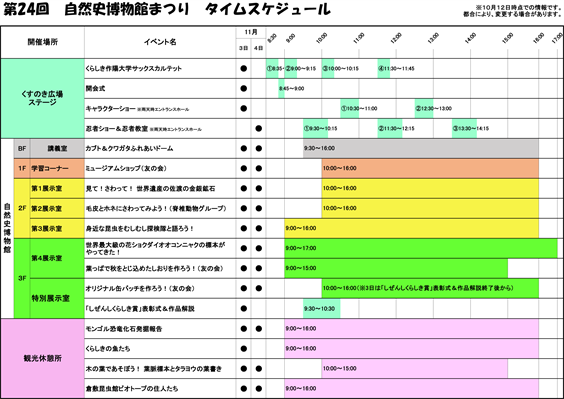Select the 第4展示室 room cell
The height and width of the screenshot is (399, 564).
(57, 258)
